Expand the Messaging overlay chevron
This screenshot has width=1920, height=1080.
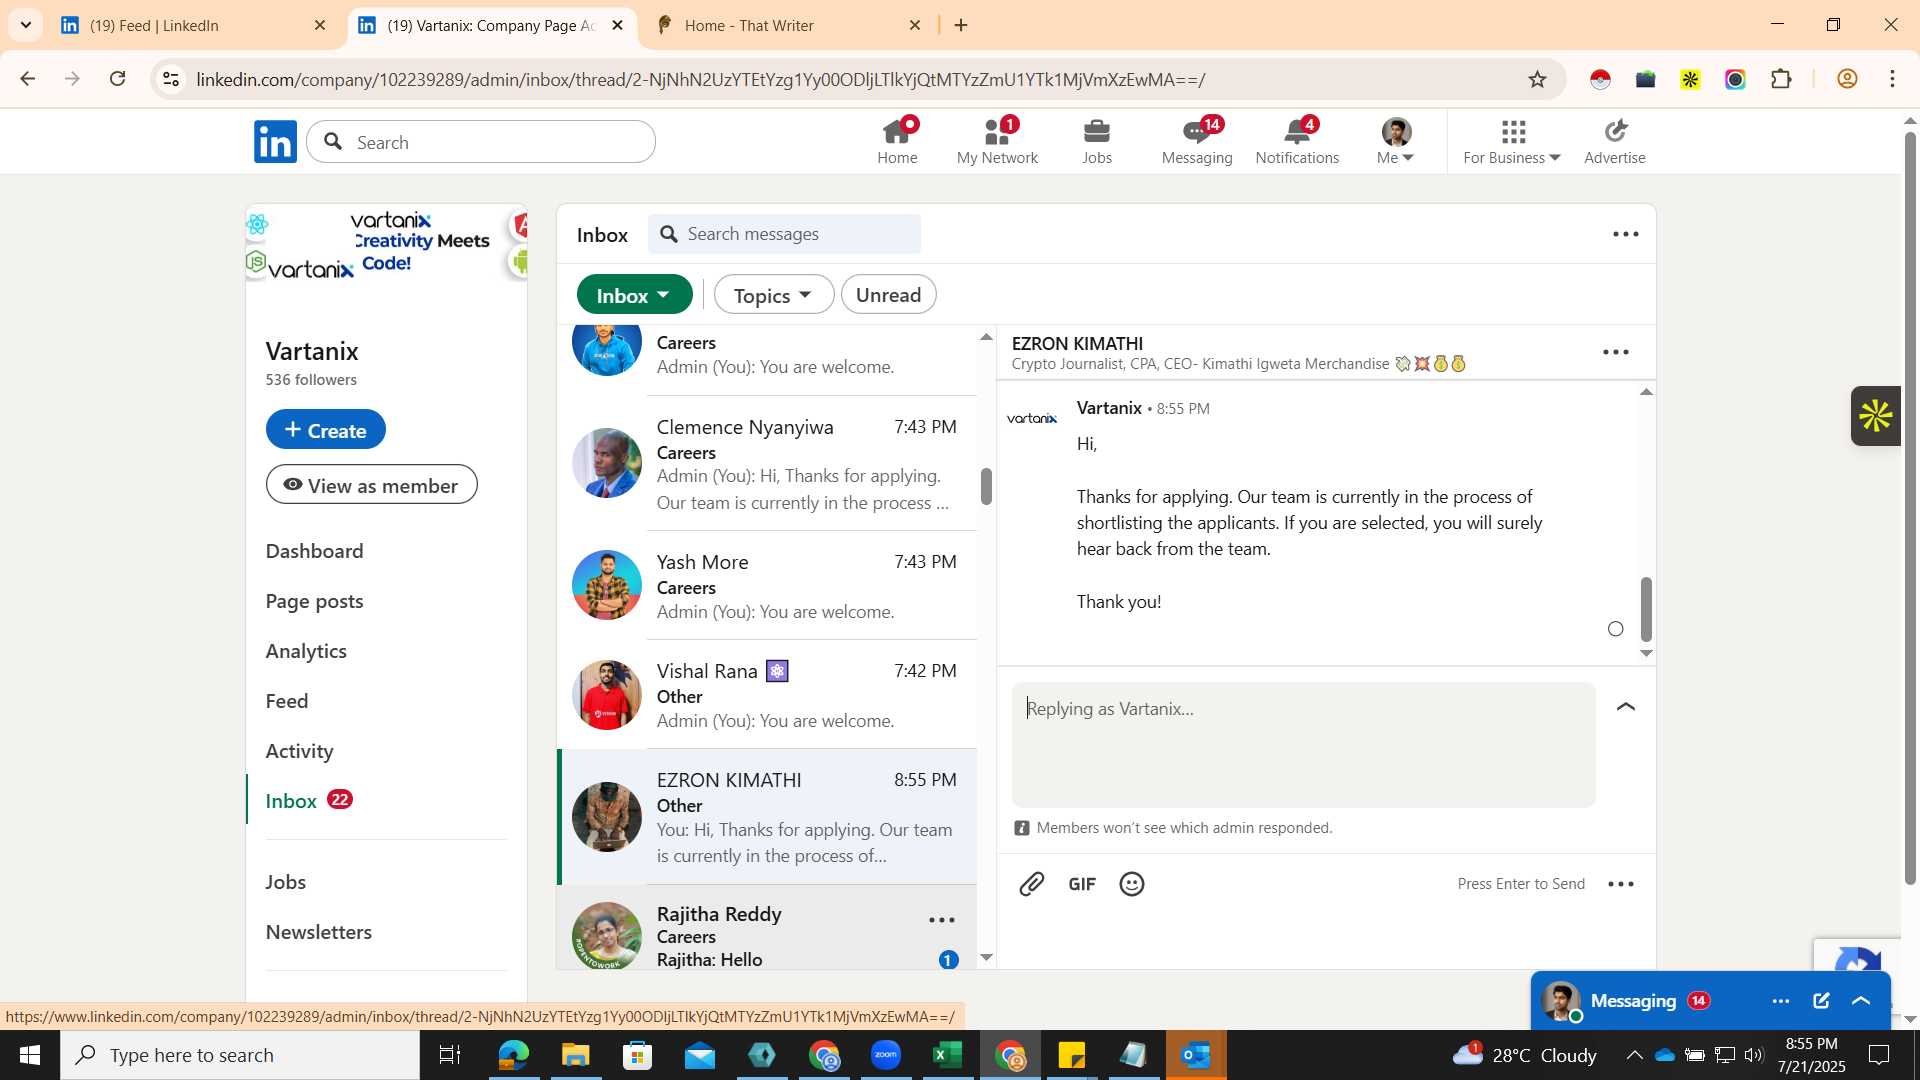point(1861,1001)
